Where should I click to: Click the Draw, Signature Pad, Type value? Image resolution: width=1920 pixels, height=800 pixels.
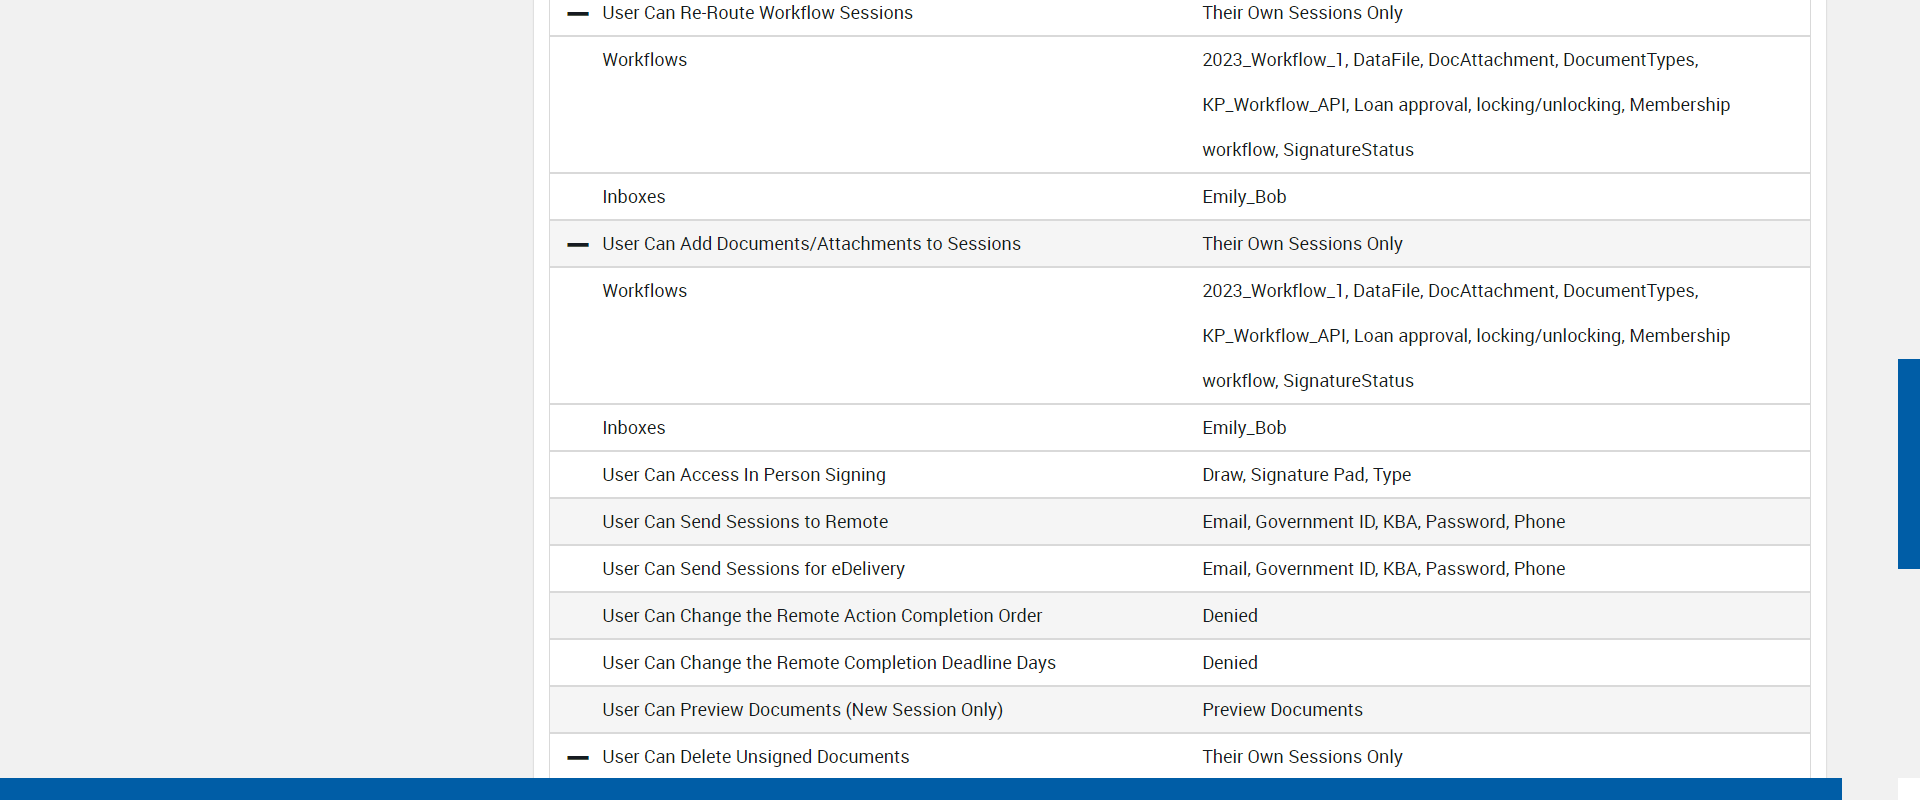pos(1306,475)
